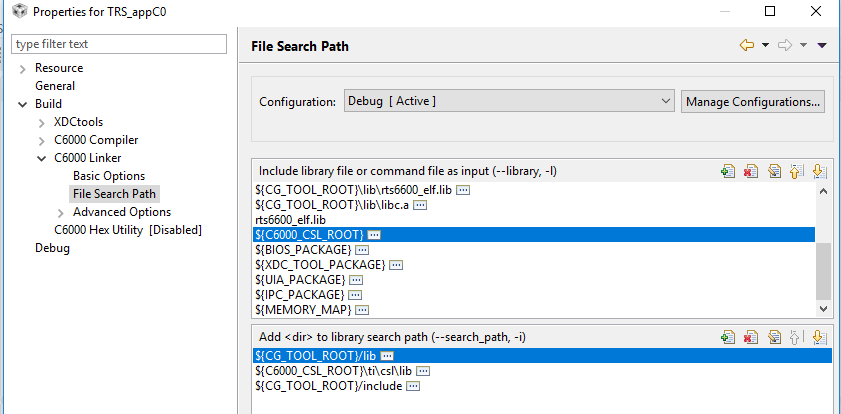This screenshot has width=841, height=414.
Task: Expand the Advanced Options node
Action: (x=62, y=212)
